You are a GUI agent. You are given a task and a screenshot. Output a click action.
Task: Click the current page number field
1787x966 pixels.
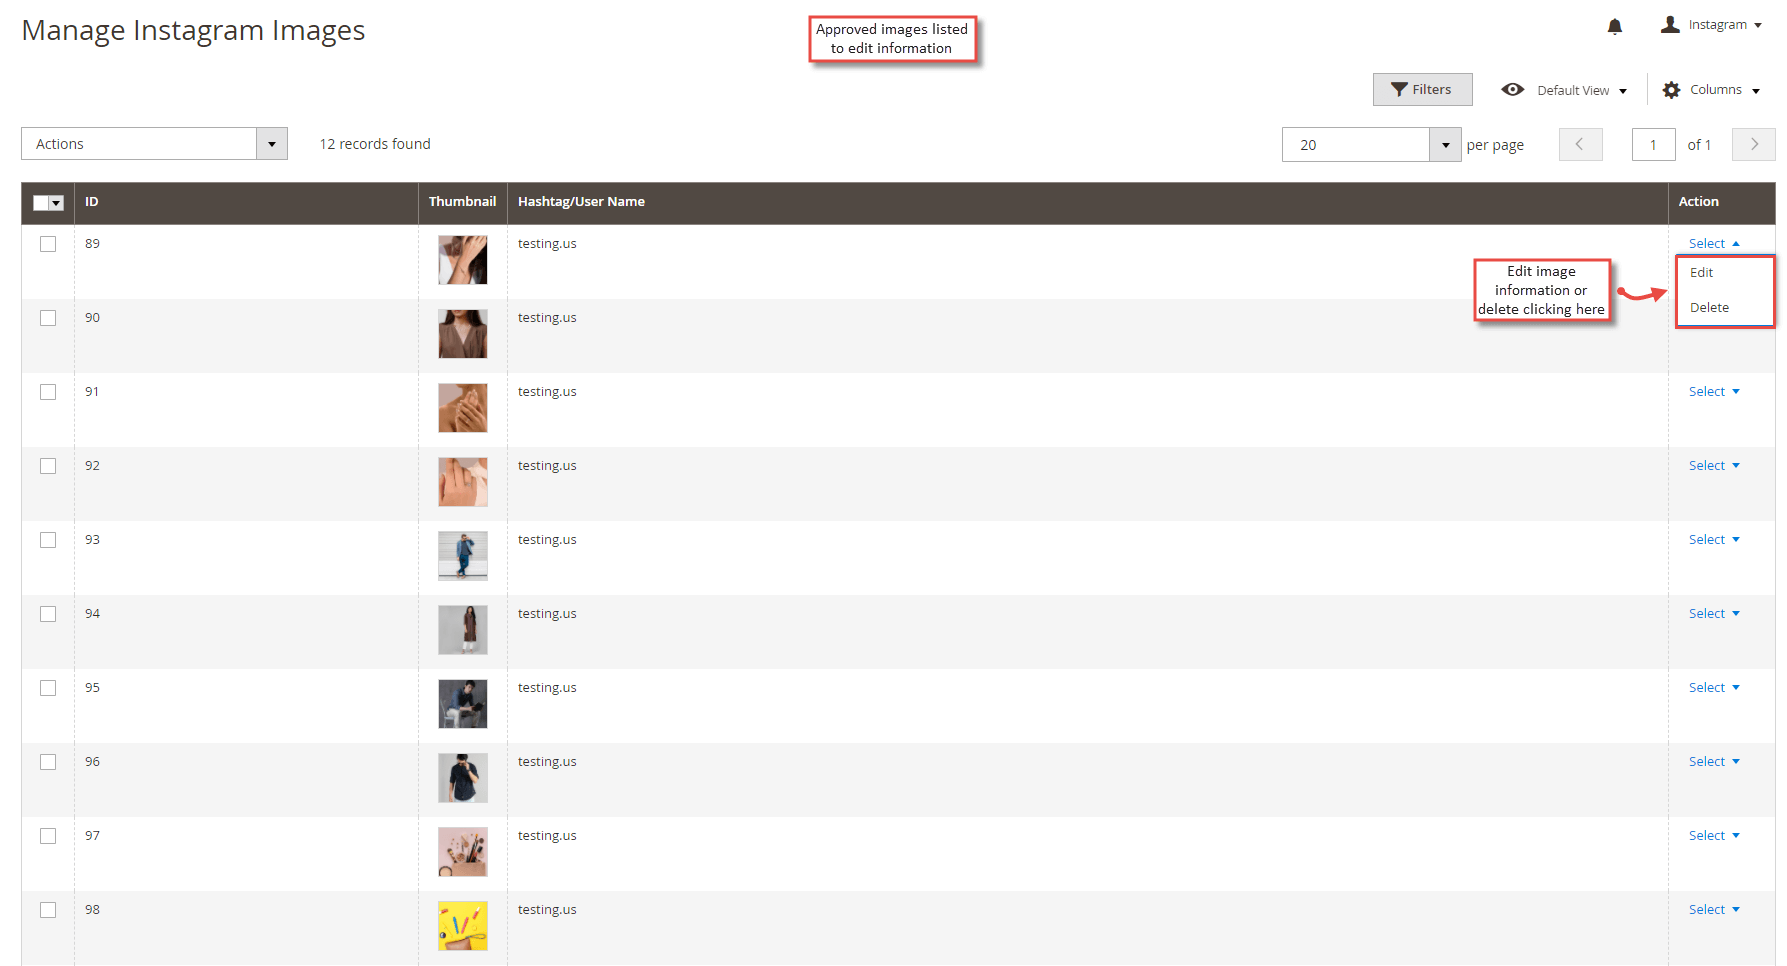[x=1653, y=145]
